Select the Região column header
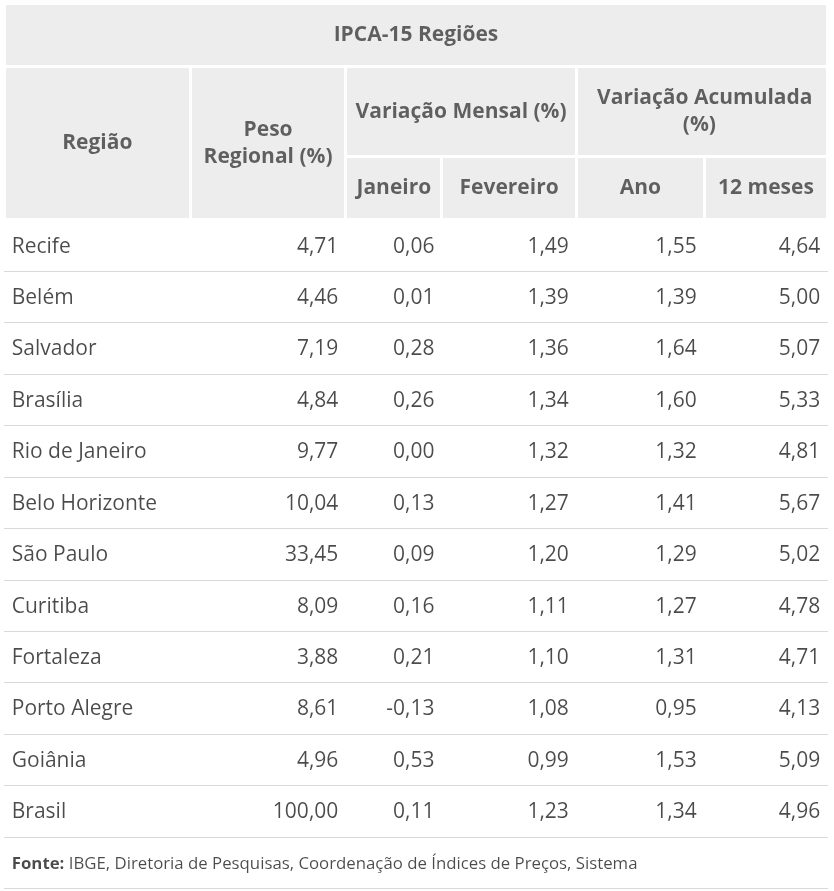This screenshot has height=891, width=834. (97, 142)
